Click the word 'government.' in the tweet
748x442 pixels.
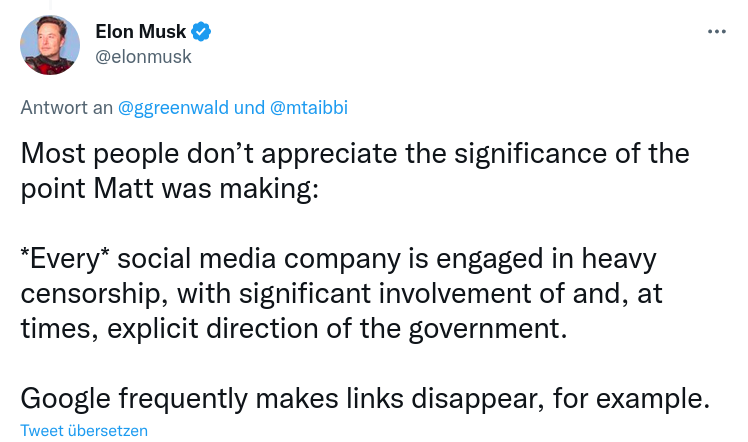click(x=488, y=329)
